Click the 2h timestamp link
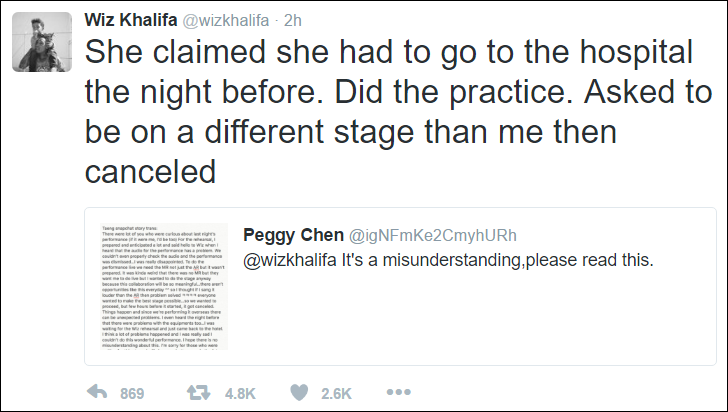Viewport: 728px width, 412px height. (292, 20)
